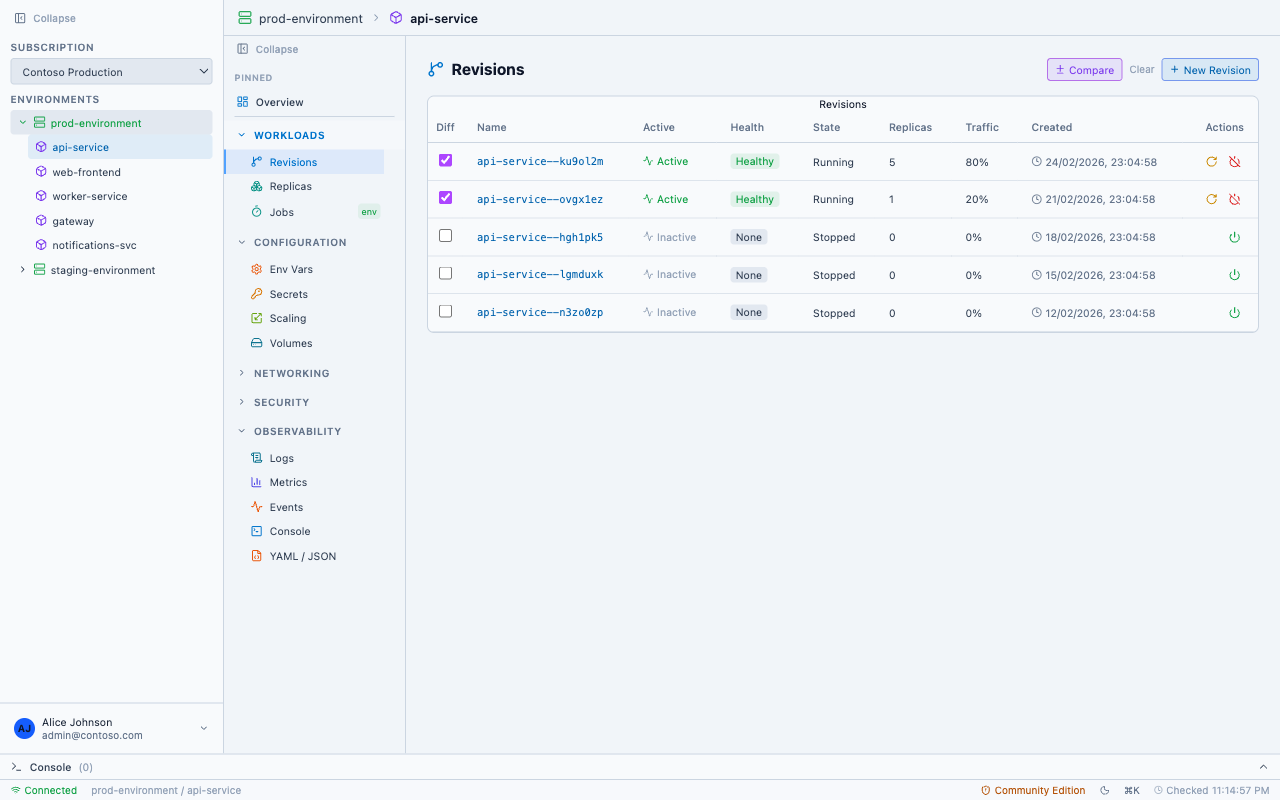Screen dimensions: 1280x800
Task: Expand the Console panel at the bottom
Action: 1262,767
